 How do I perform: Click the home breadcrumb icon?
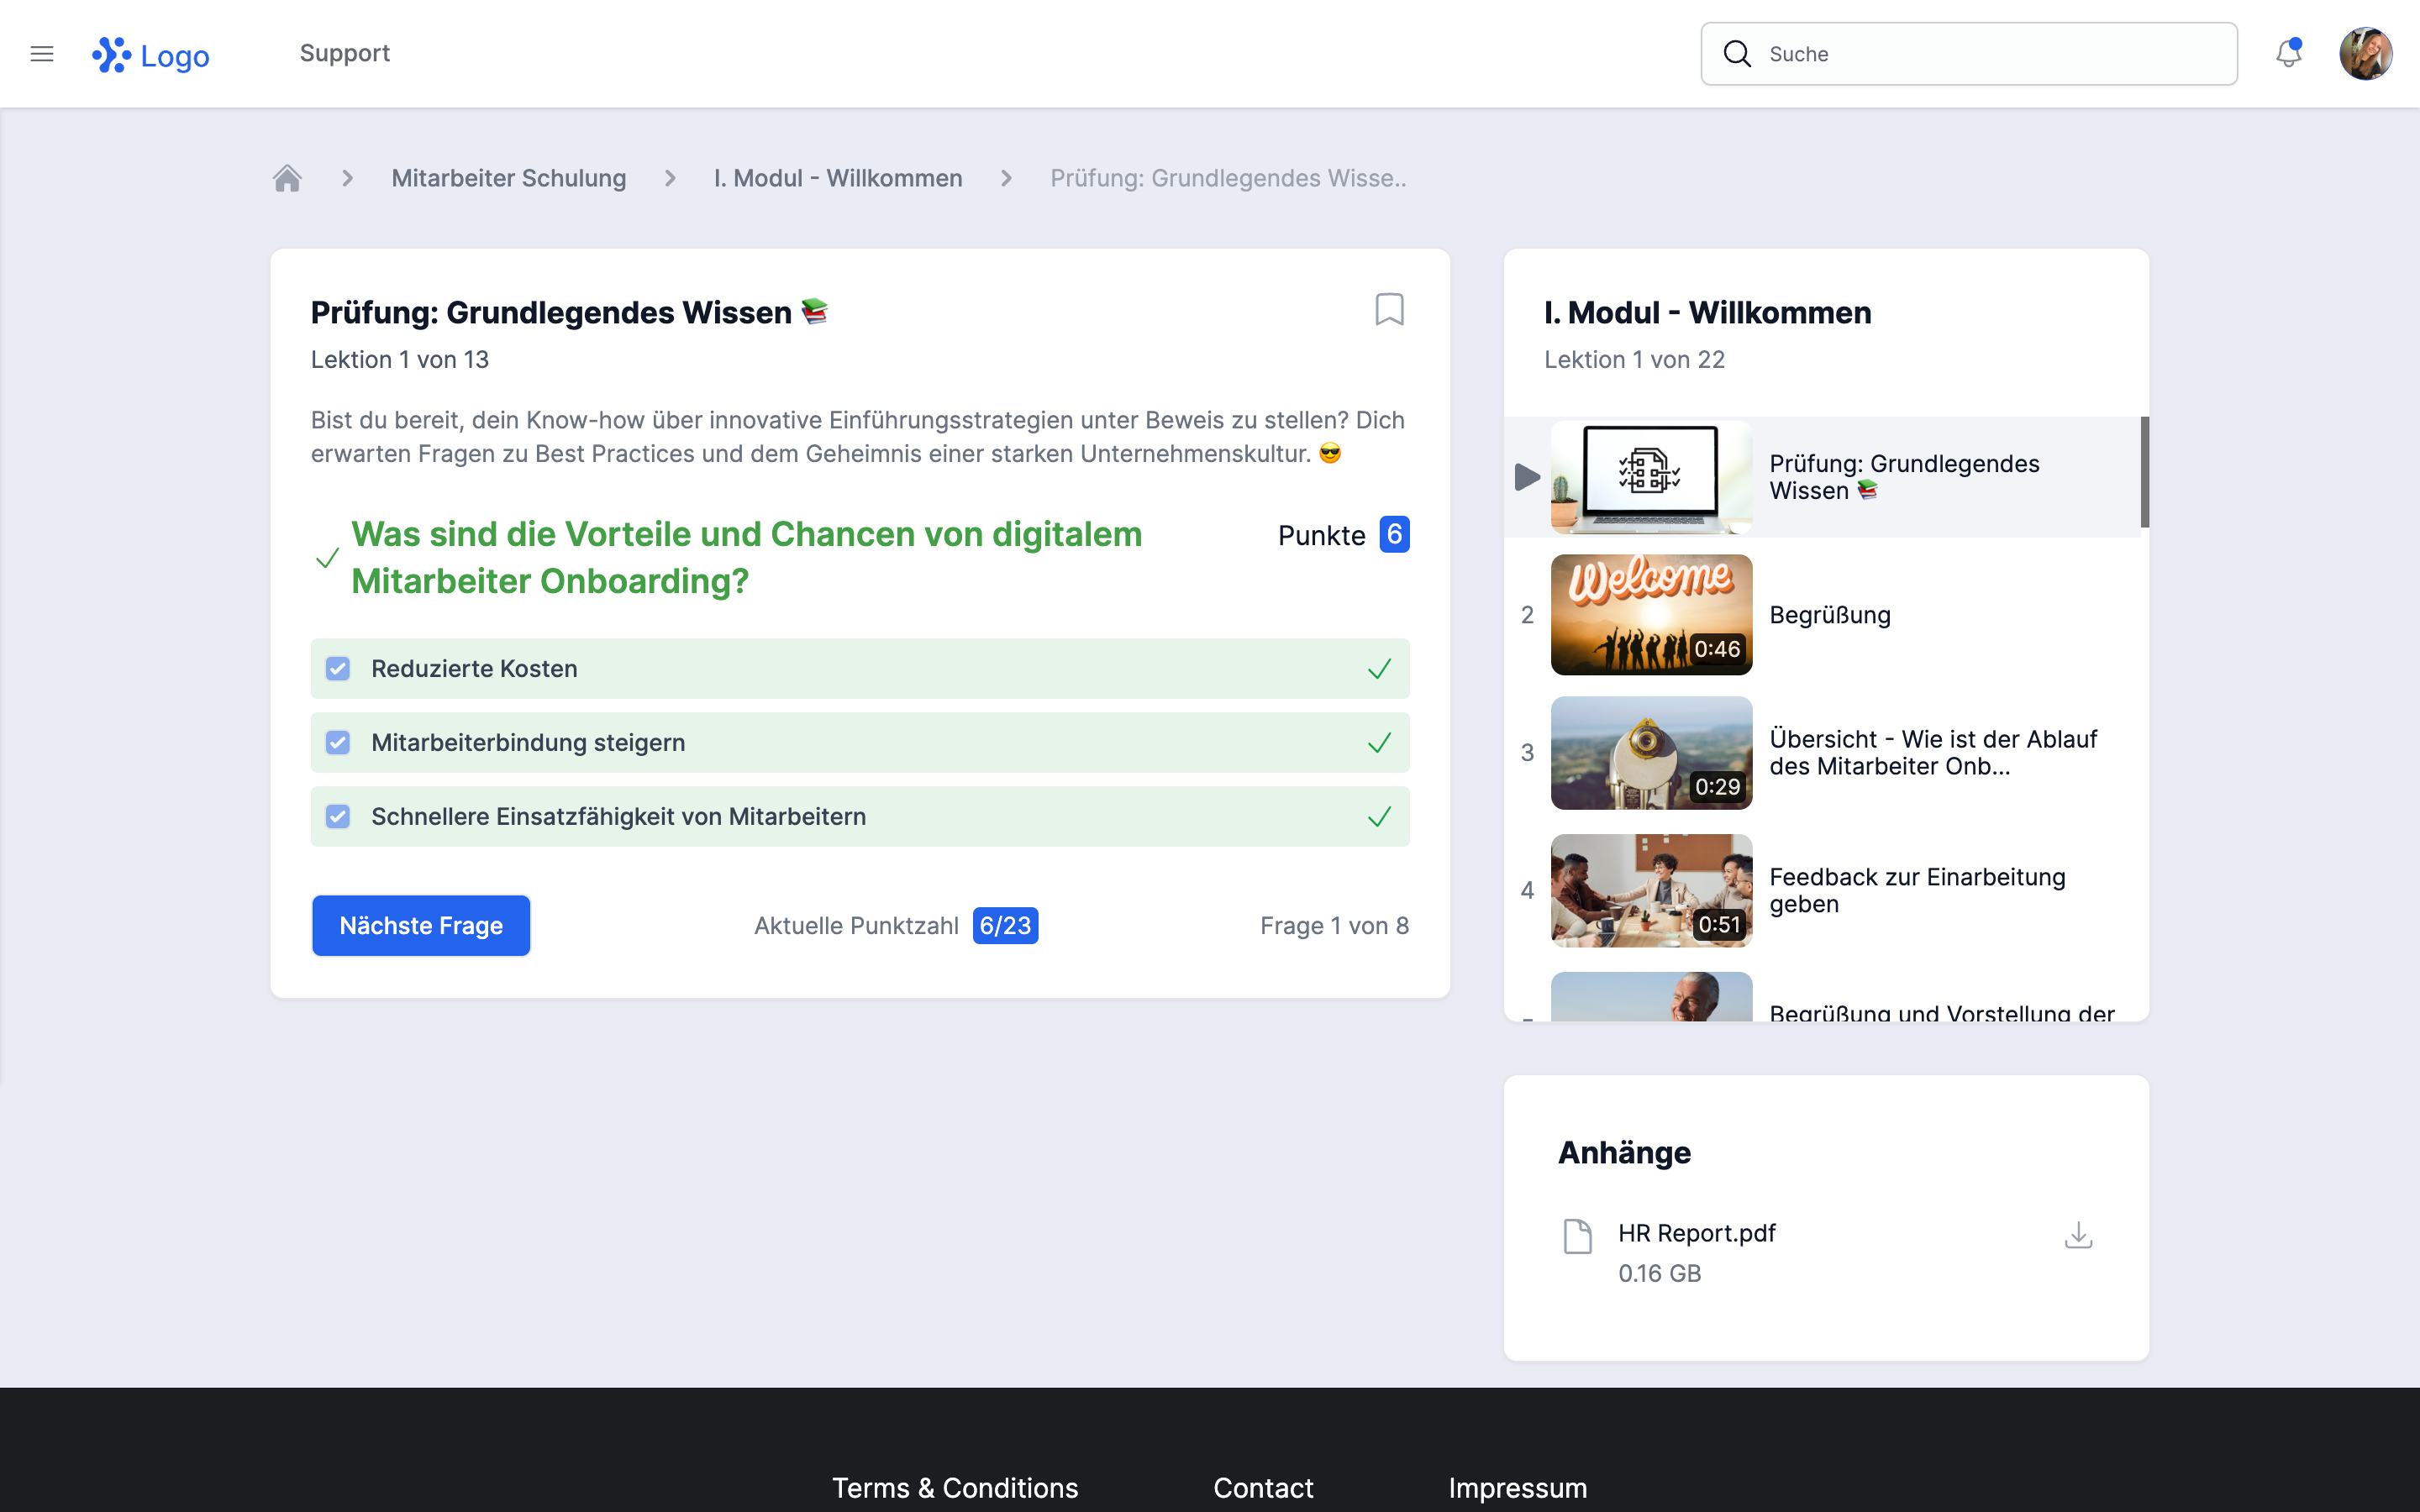coord(287,178)
